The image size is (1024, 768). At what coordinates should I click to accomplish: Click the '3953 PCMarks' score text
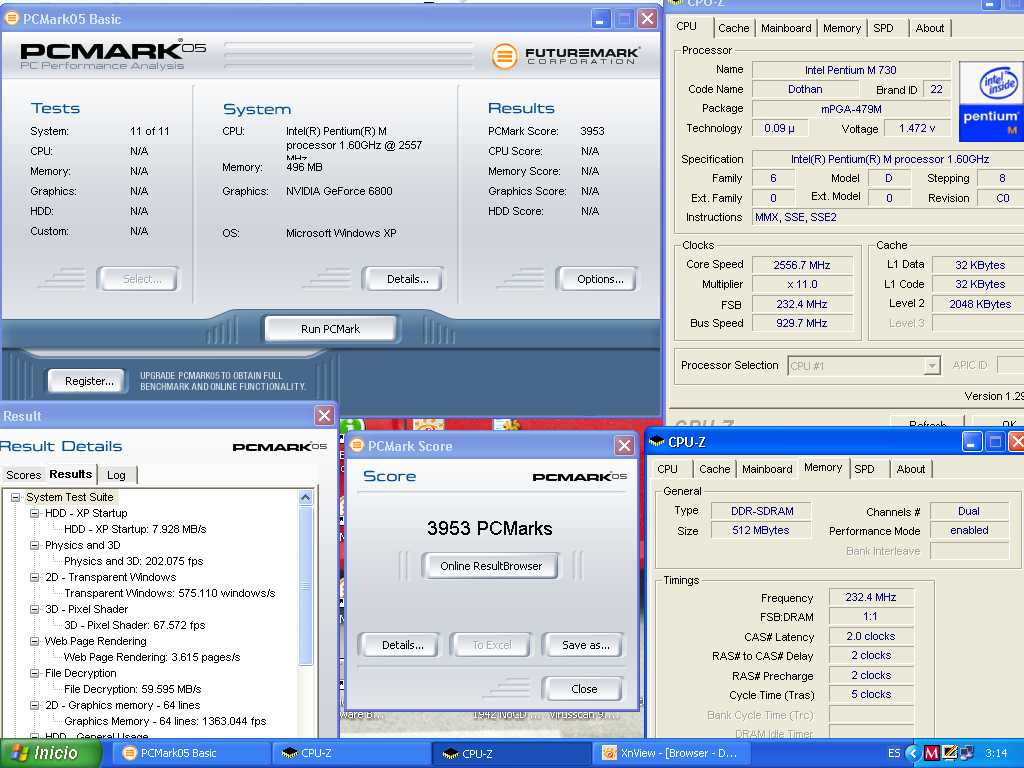(x=490, y=528)
